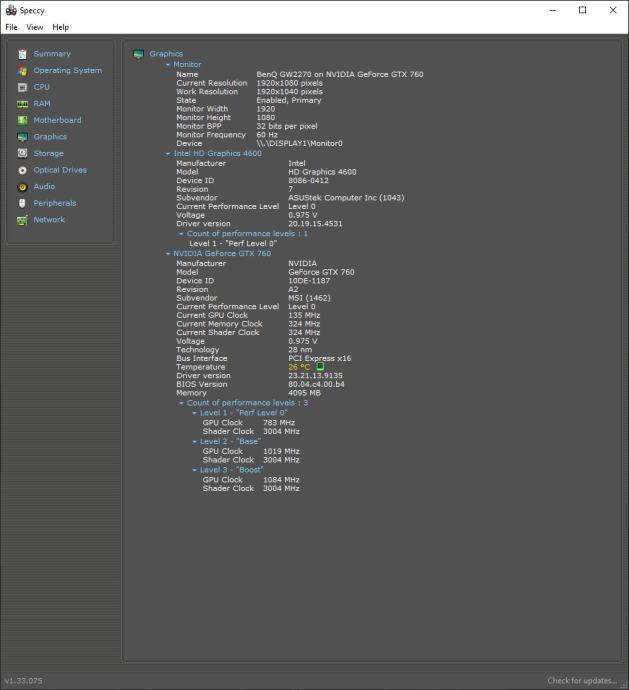Select the Operating System Windows icon

22,71
